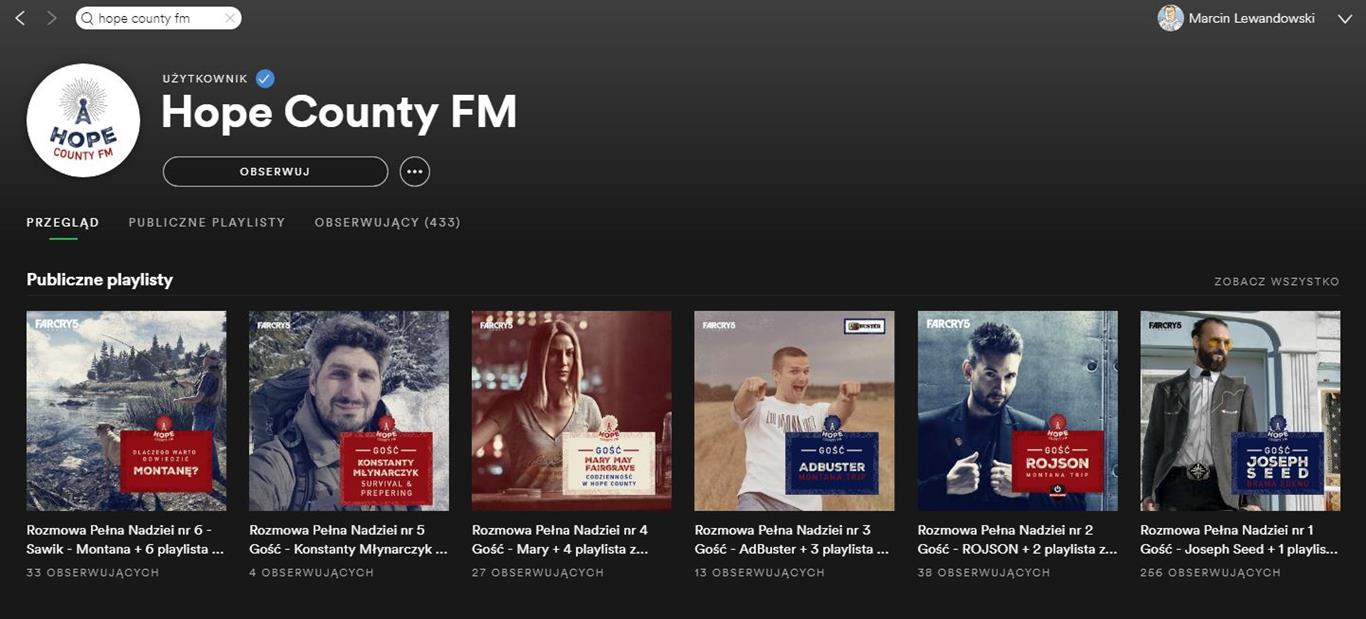Focus the hope county fm search box
The height and width of the screenshot is (619, 1366).
tap(158, 18)
